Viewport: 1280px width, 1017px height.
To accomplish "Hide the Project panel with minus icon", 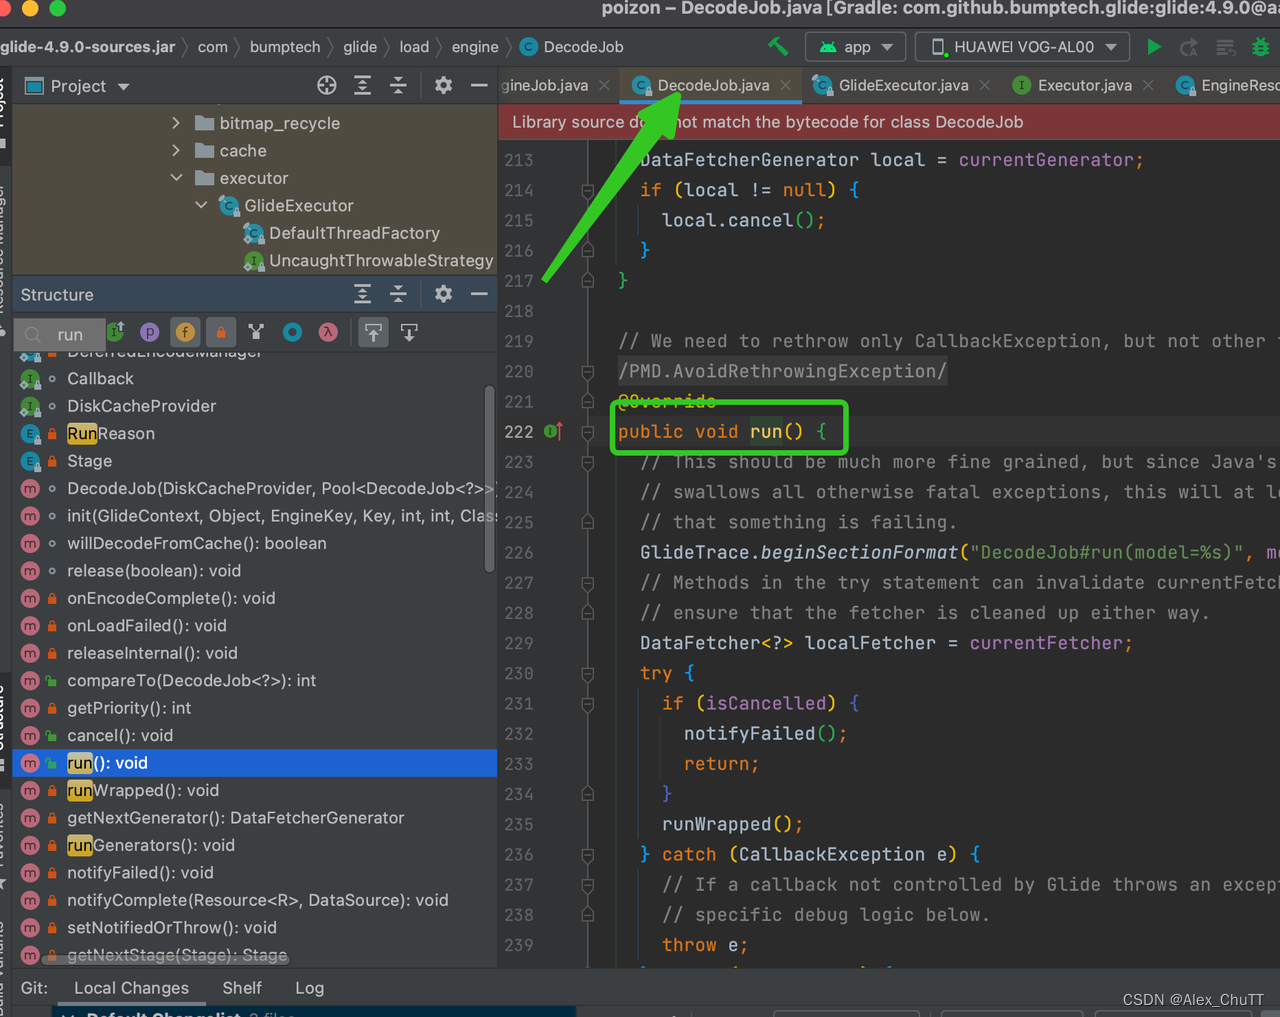I will pos(479,85).
